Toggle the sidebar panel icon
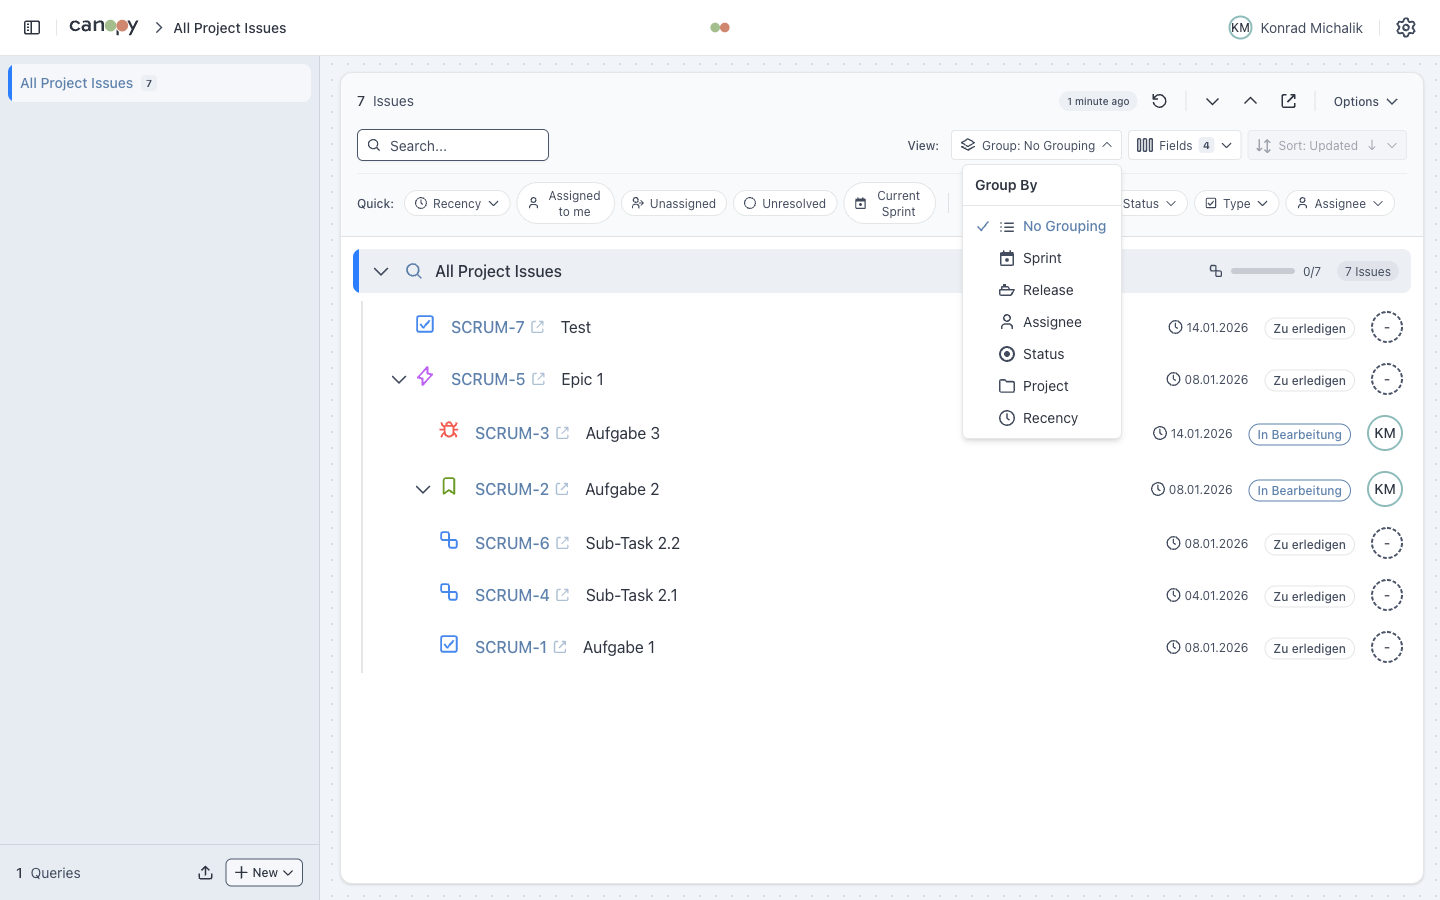This screenshot has width=1440, height=900. pyautogui.click(x=32, y=28)
